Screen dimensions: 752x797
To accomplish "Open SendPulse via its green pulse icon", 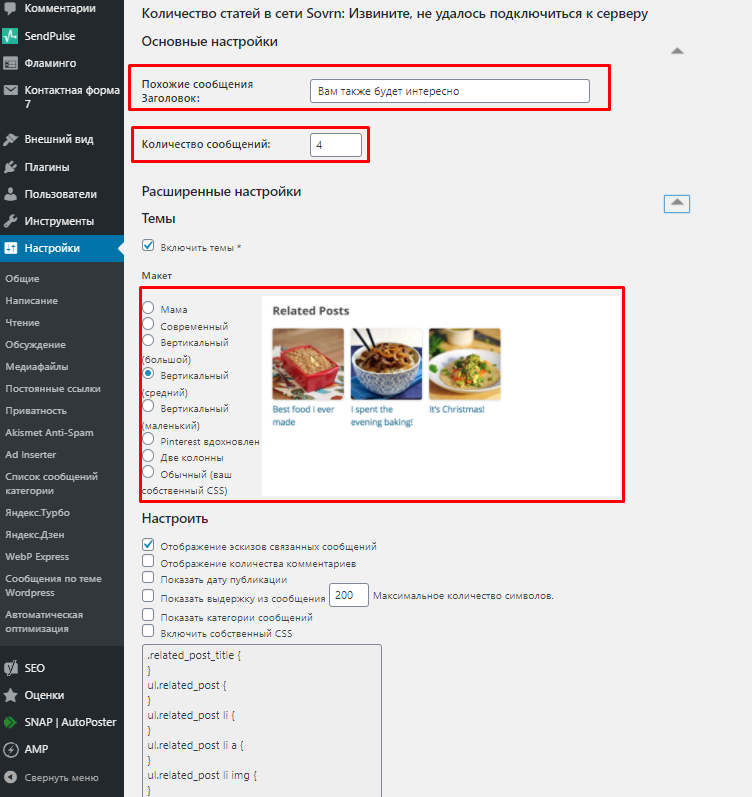I will click(10, 36).
